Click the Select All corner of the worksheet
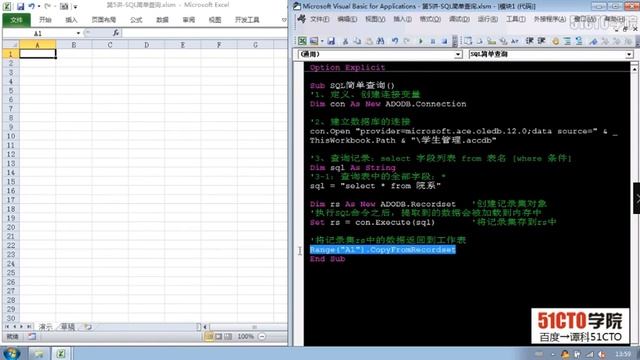The image size is (640, 360). click(11, 44)
